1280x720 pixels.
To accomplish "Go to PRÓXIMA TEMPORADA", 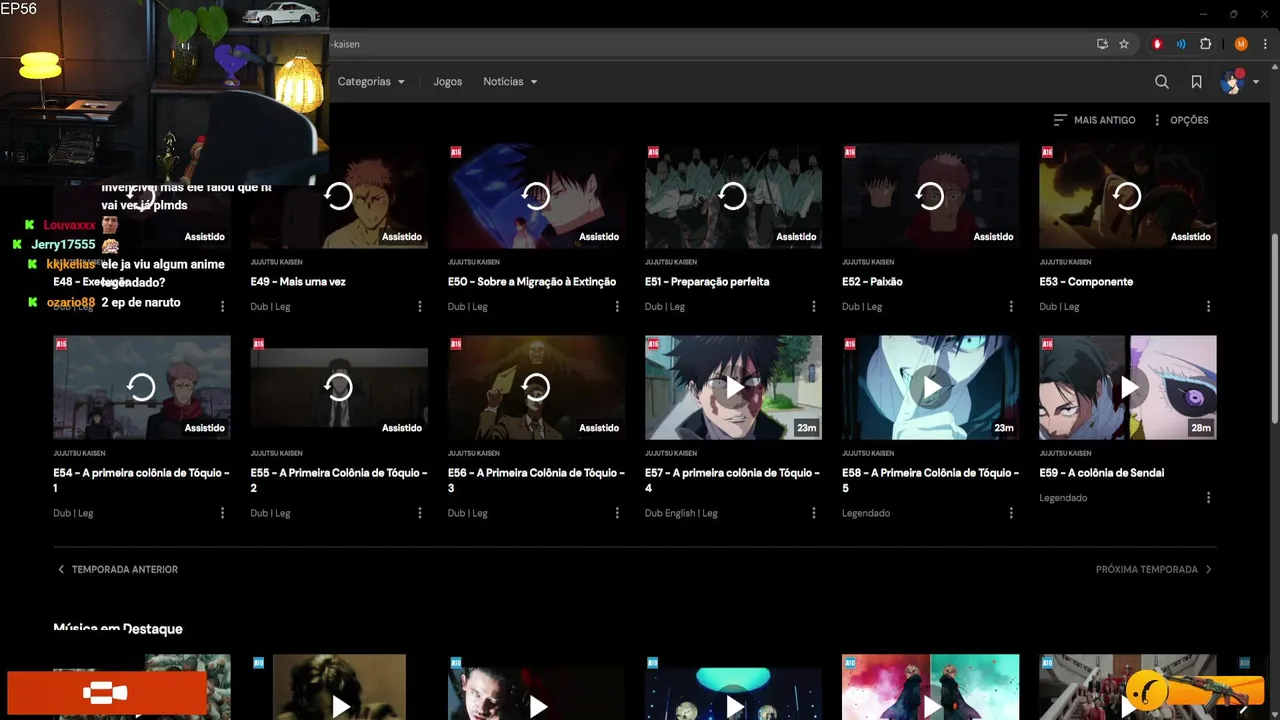I will click(x=1154, y=570).
